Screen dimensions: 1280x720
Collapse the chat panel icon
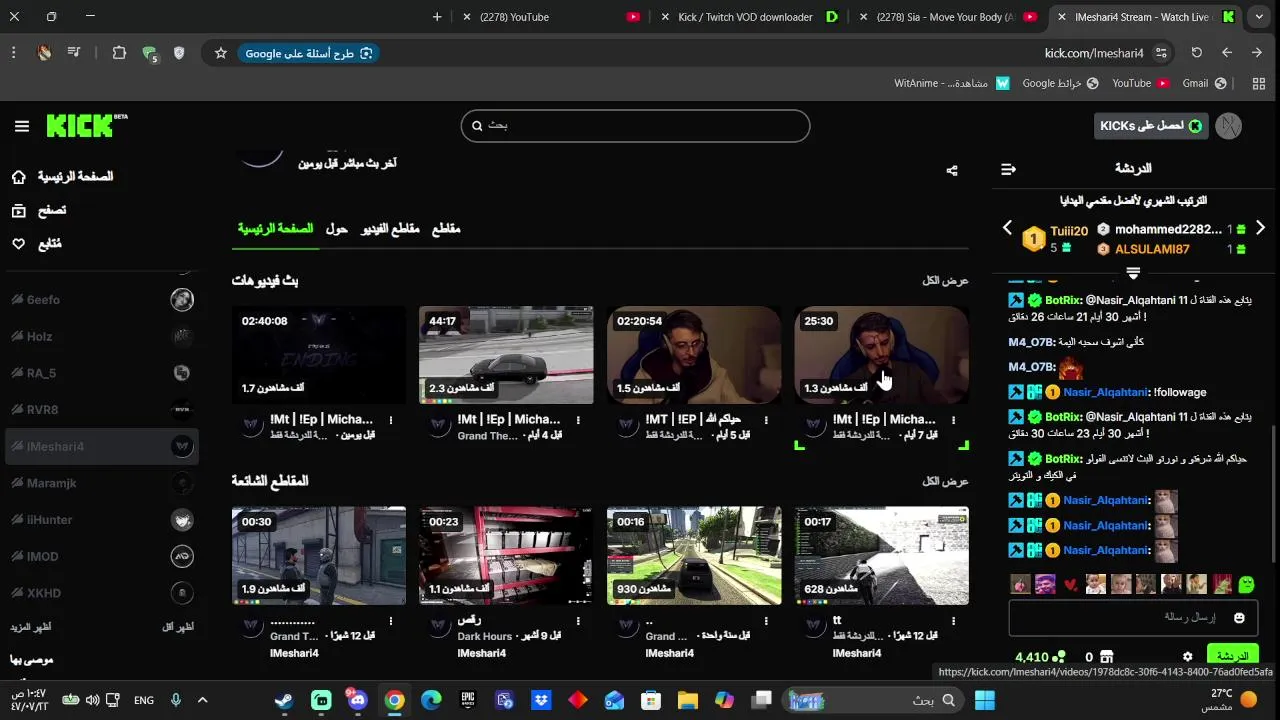1008,169
